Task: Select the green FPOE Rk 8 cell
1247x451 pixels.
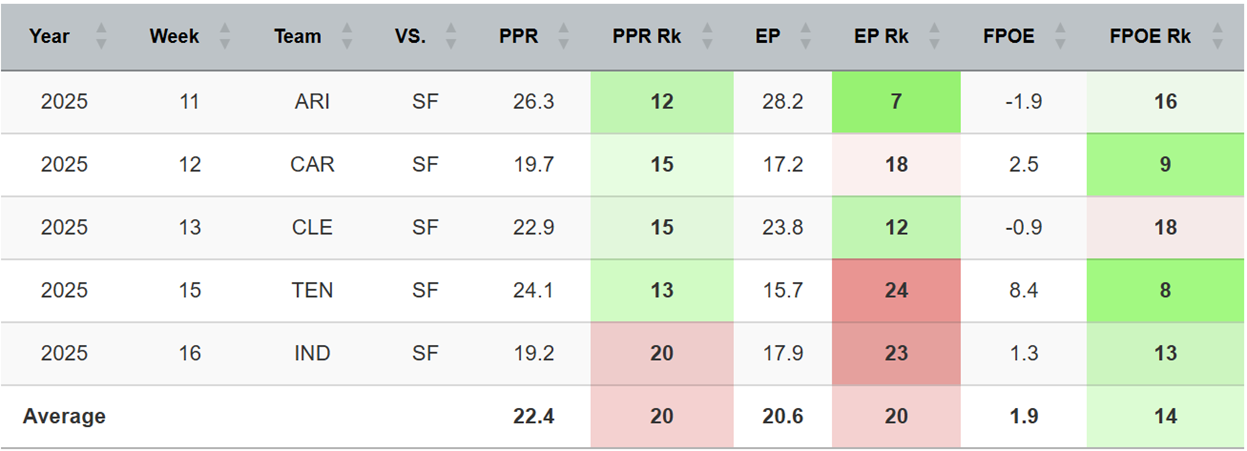Action: [1165, 291]
